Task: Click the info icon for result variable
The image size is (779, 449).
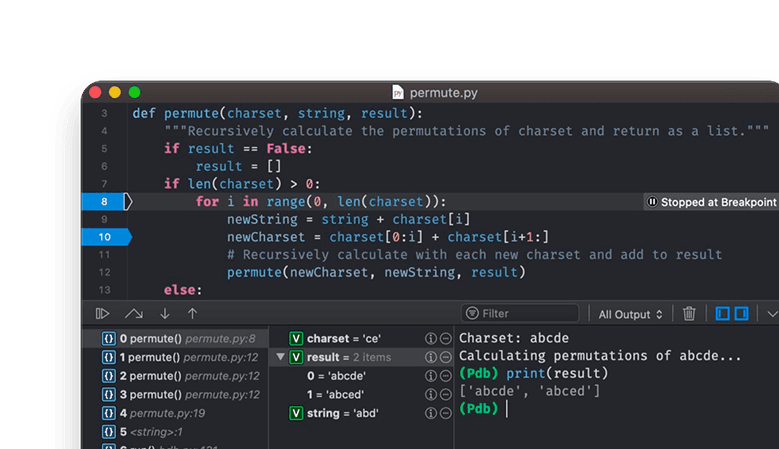Action: tap(431, 357)
